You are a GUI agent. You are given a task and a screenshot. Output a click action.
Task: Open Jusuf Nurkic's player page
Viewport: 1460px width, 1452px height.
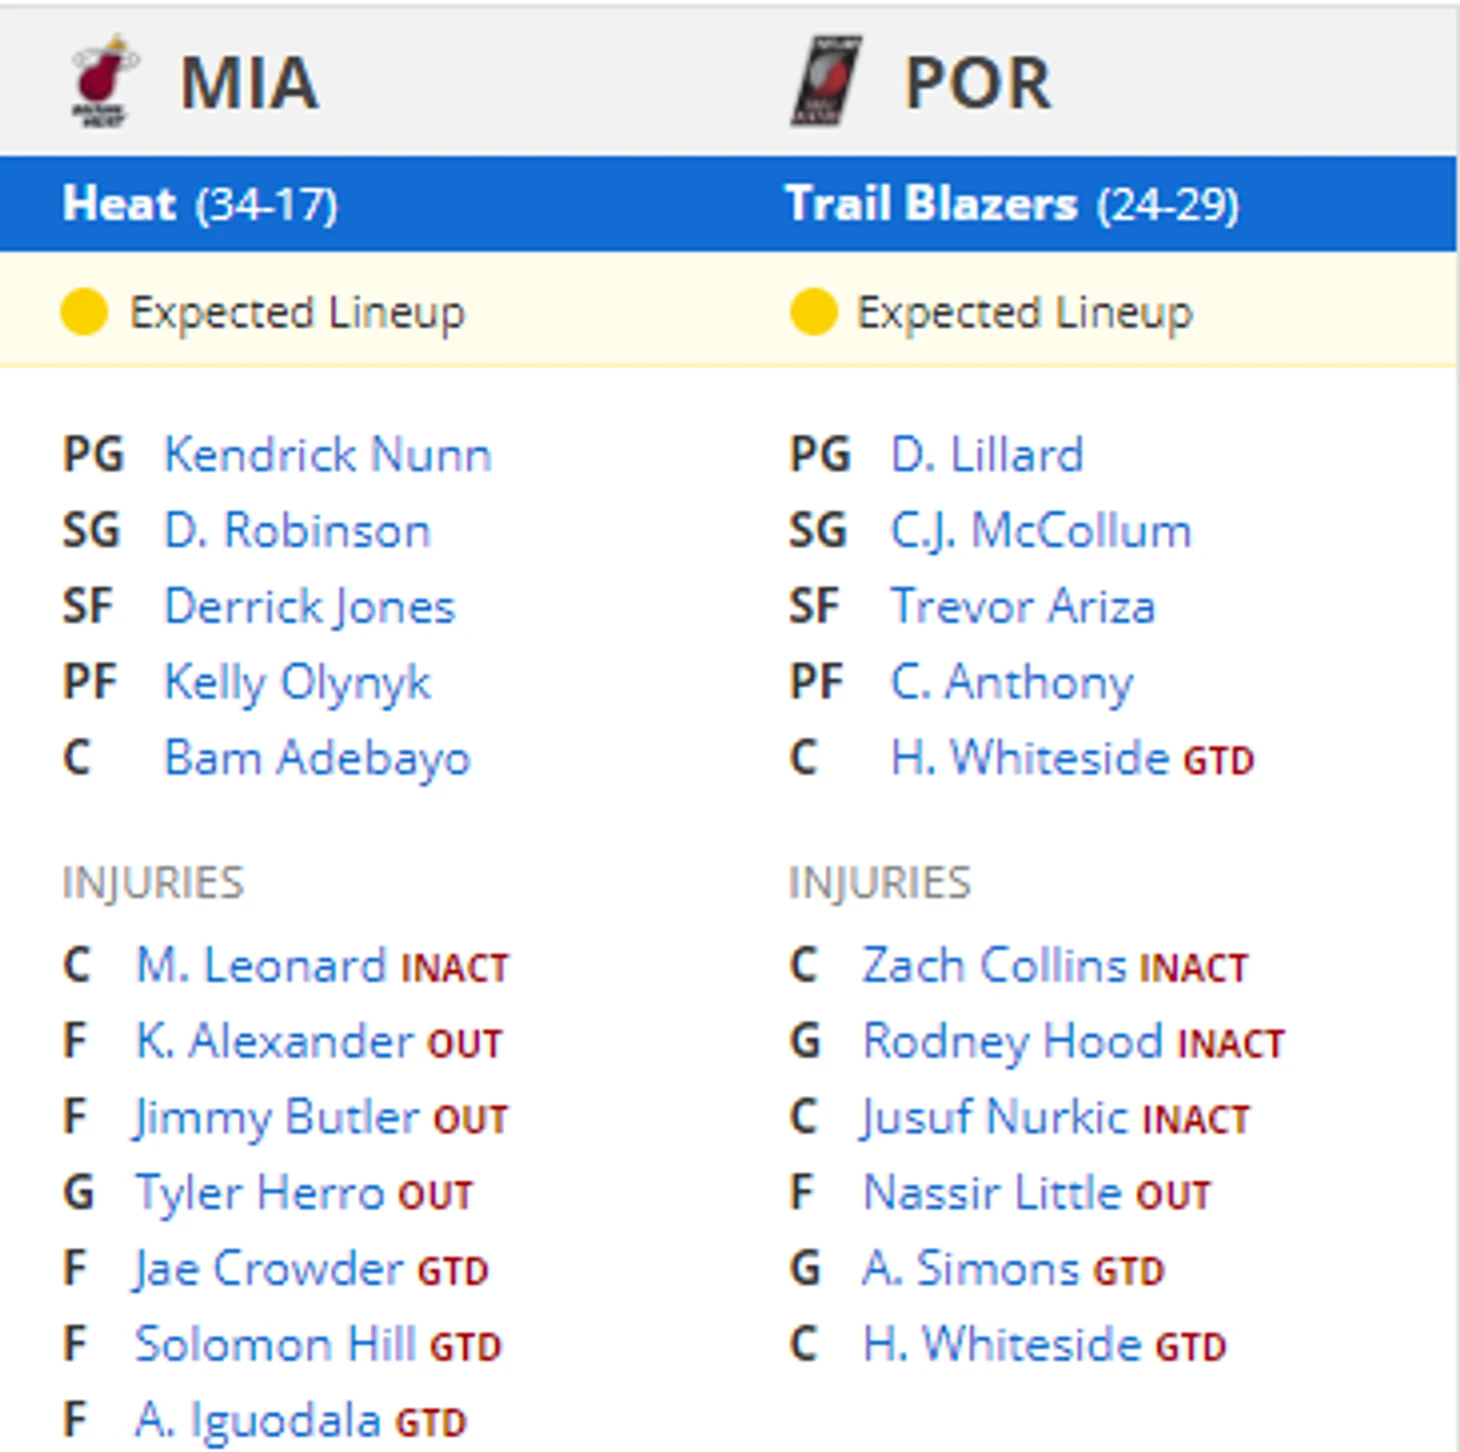[994, 1117]
